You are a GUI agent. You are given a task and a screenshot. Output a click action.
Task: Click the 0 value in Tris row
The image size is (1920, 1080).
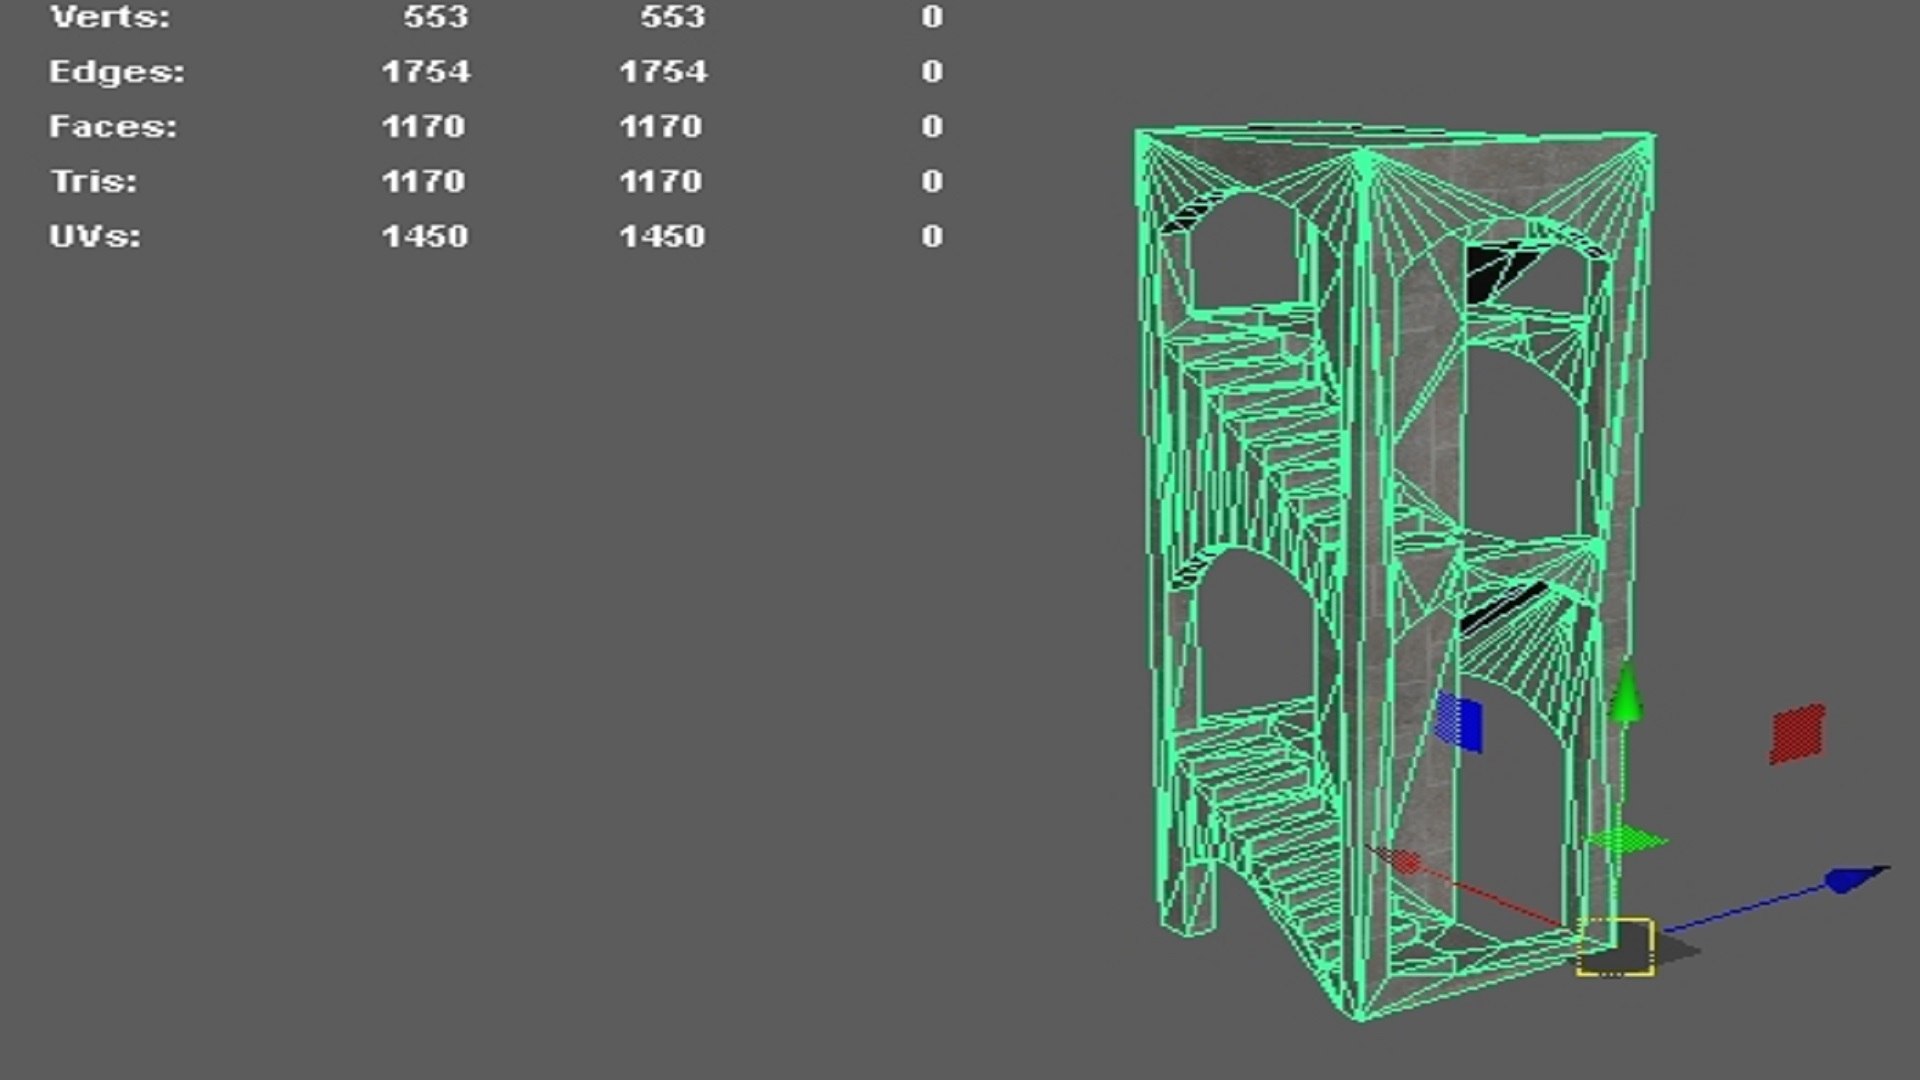932,182
